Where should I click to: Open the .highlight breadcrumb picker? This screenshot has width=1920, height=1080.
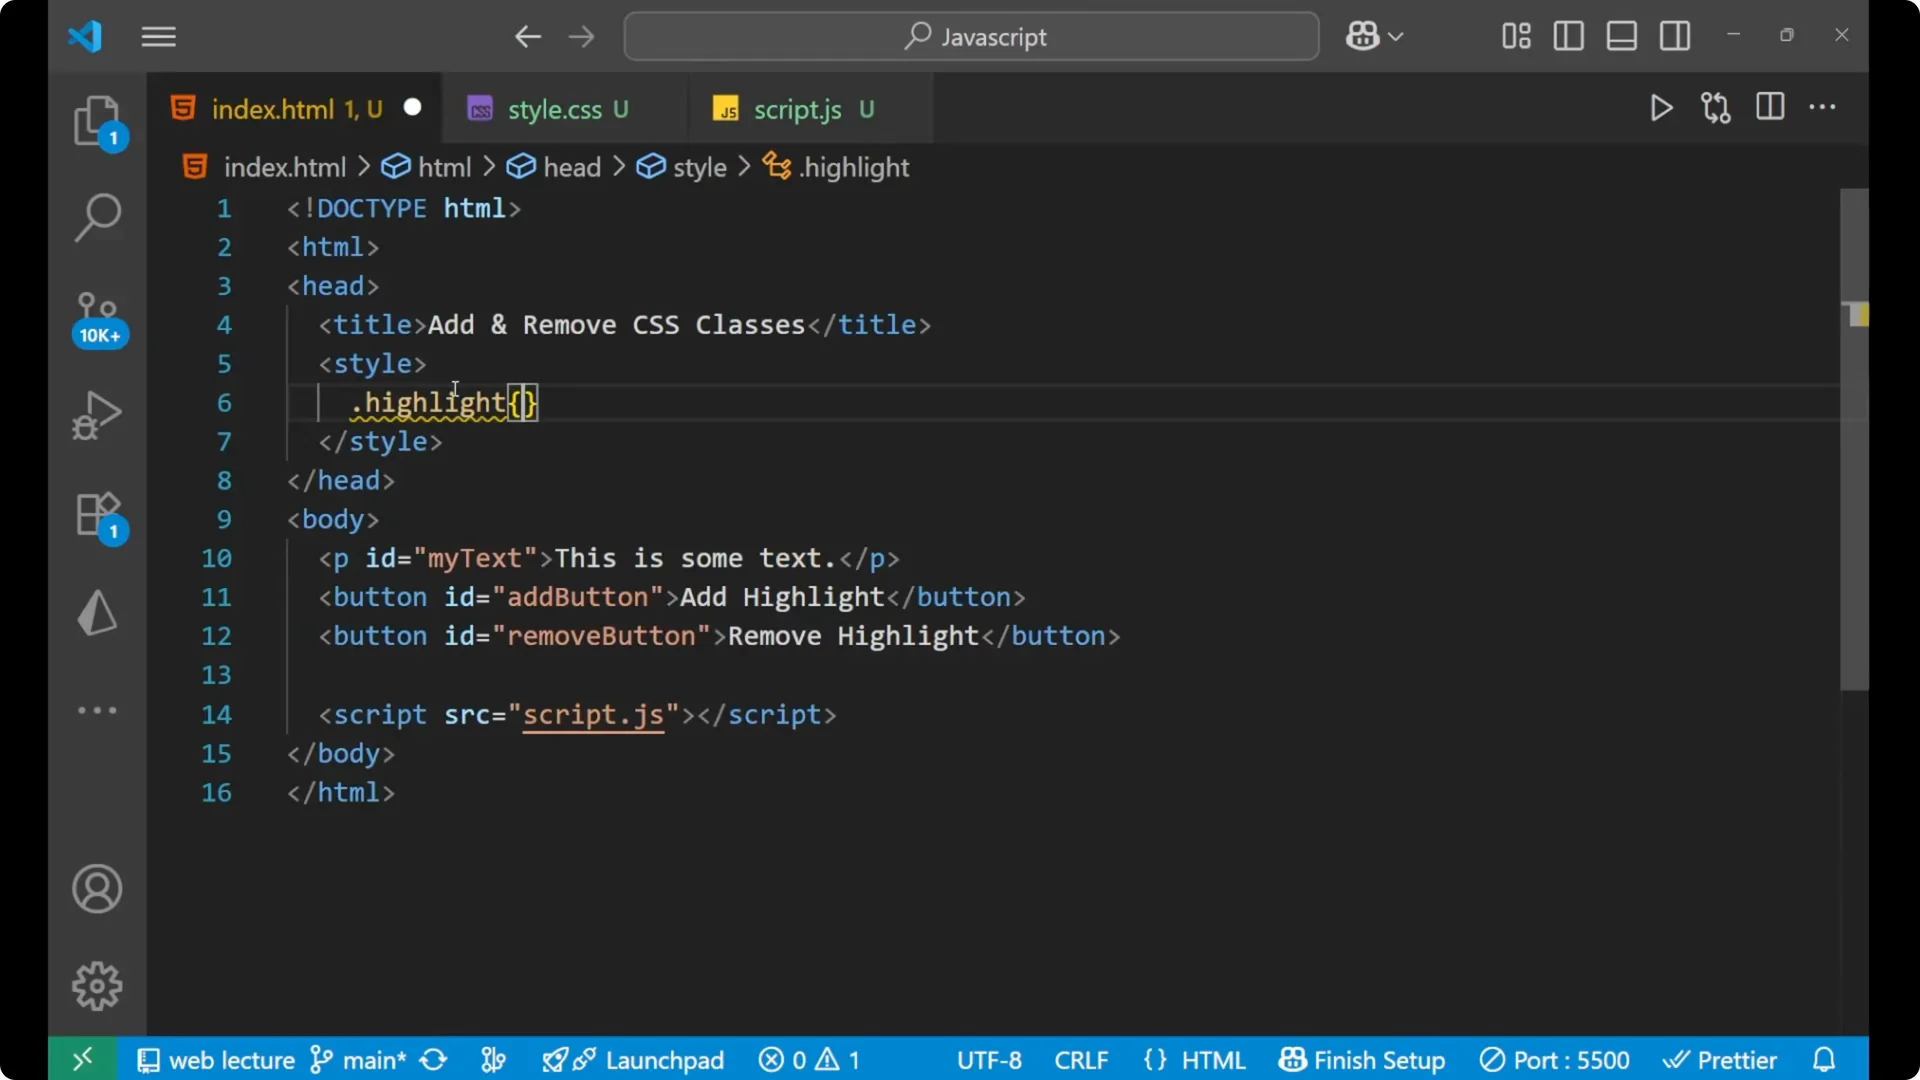854,167
